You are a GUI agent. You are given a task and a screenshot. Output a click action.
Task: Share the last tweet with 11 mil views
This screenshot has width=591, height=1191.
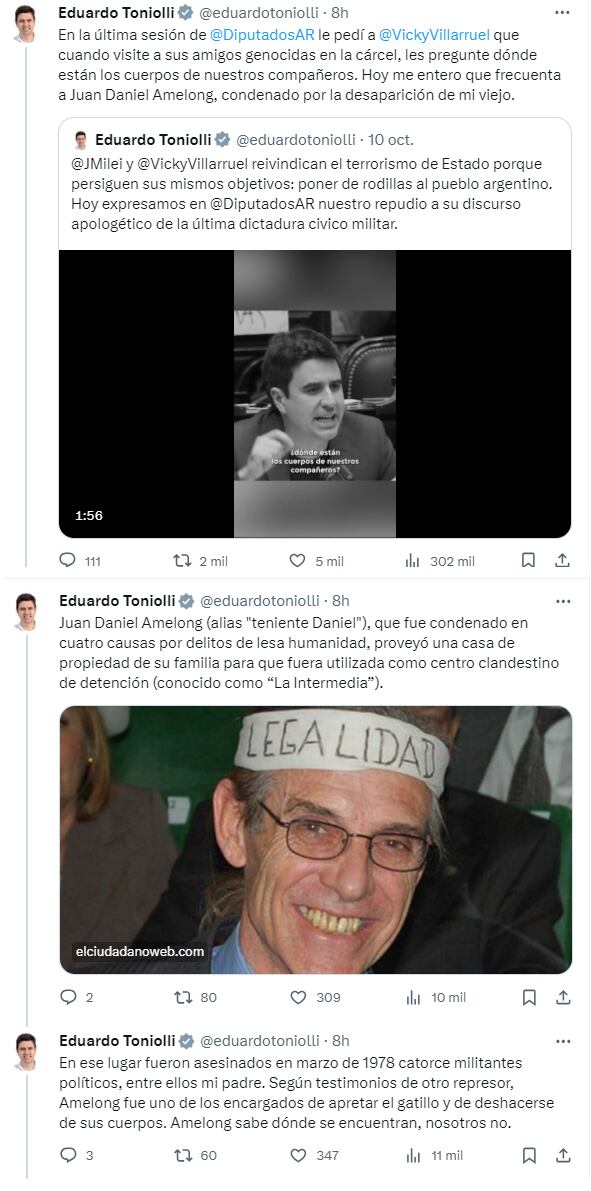coord(563,1155)
